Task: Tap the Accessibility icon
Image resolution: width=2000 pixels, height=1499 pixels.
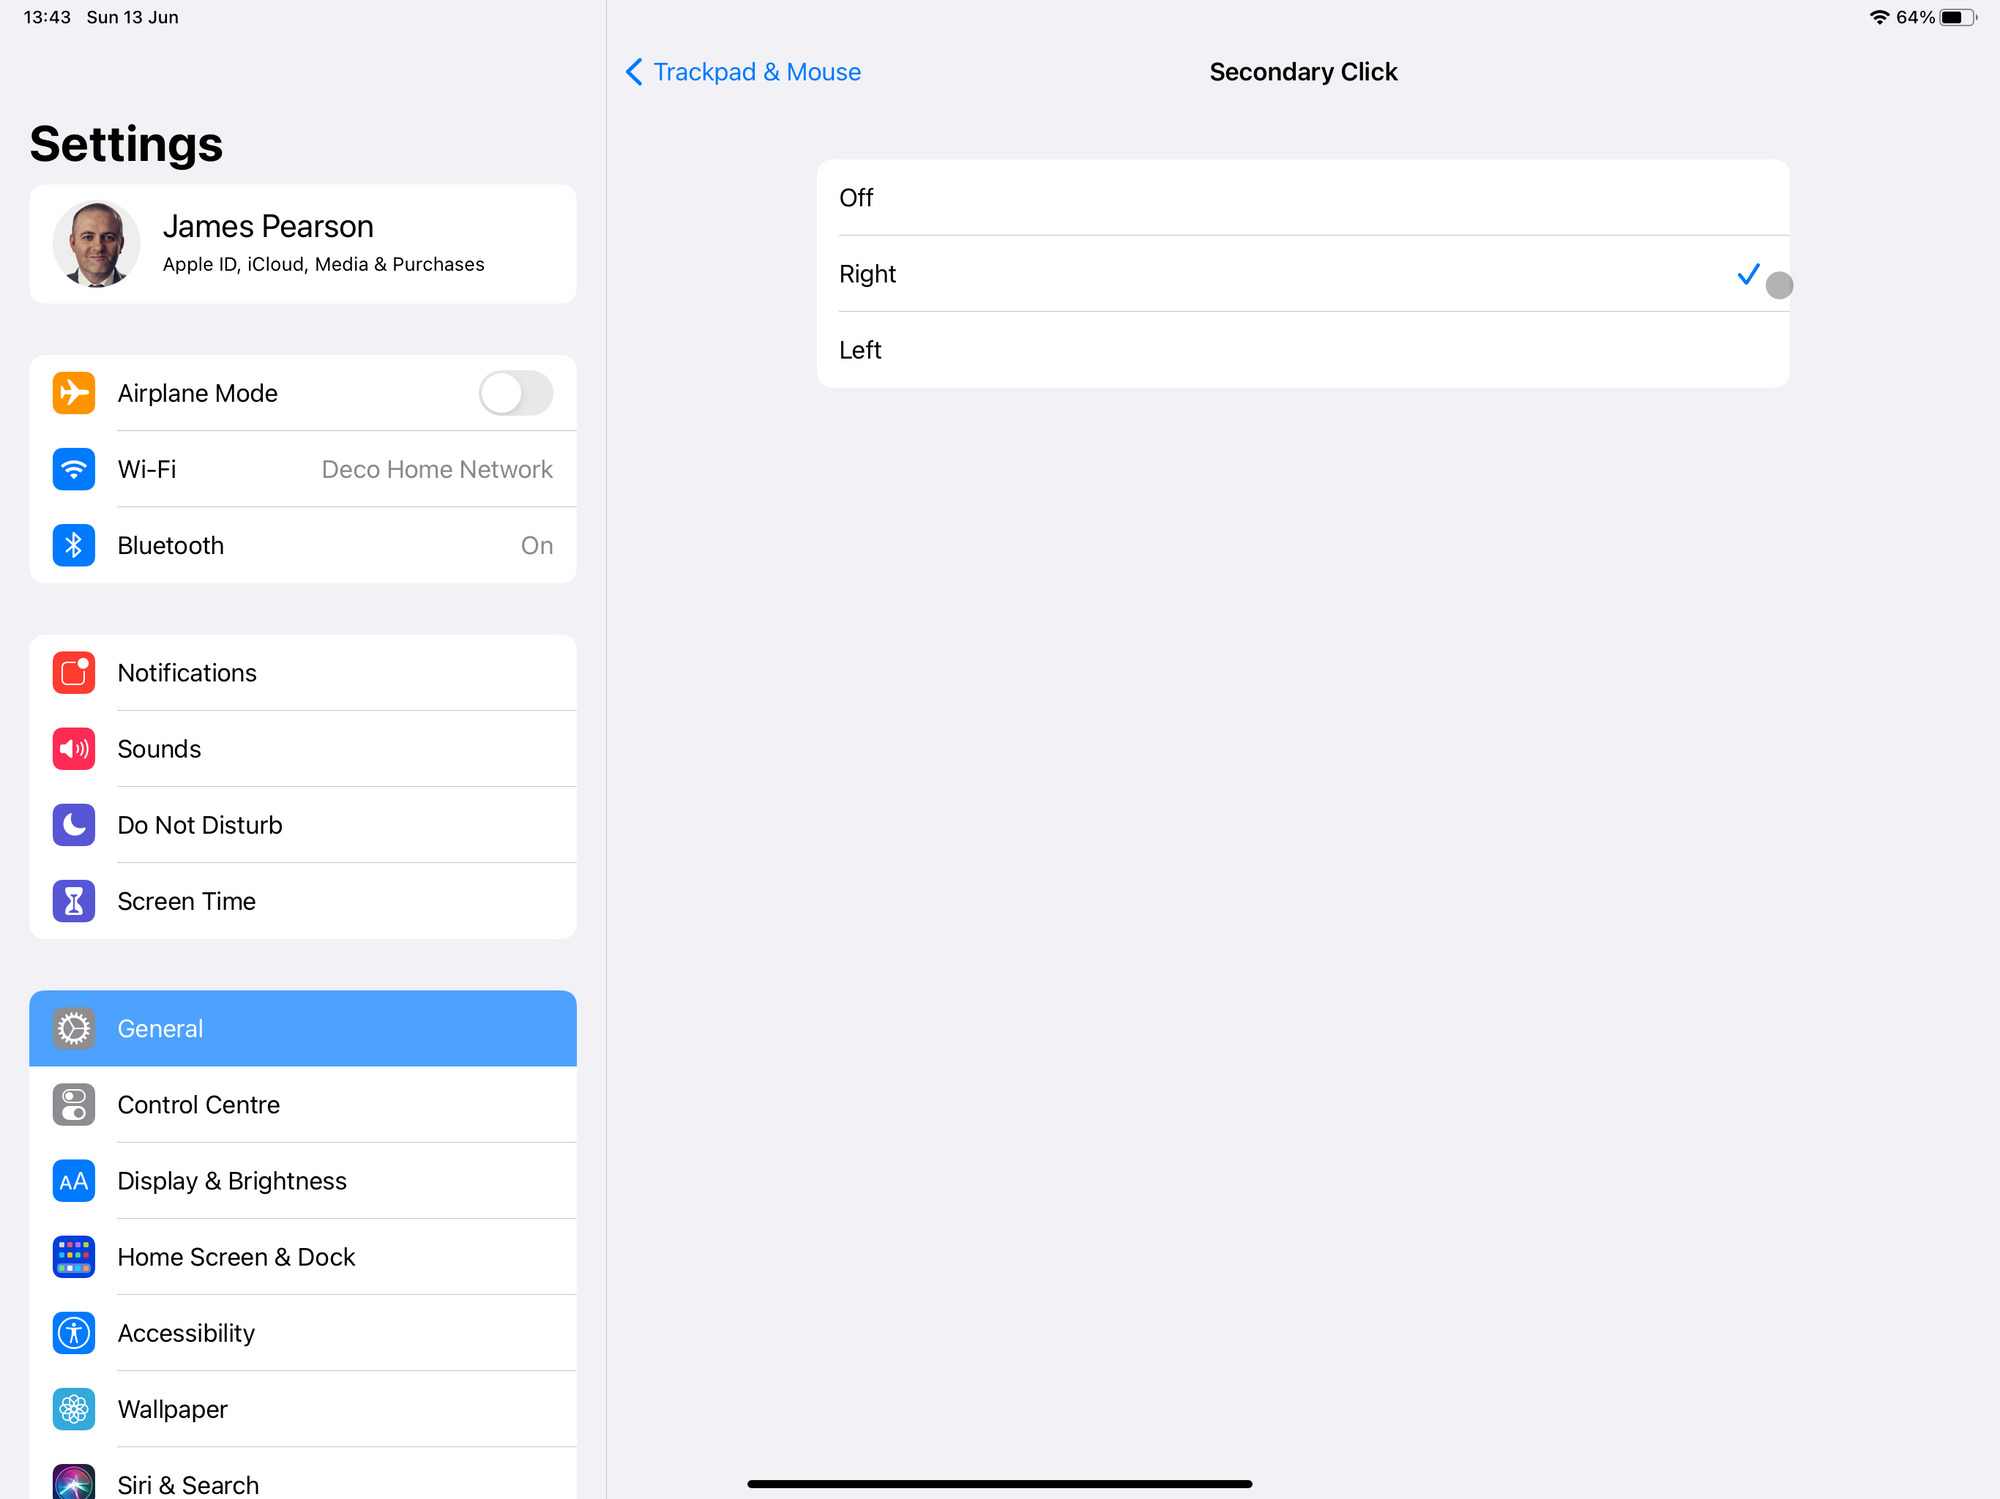Action: (x=74, y=1333)
